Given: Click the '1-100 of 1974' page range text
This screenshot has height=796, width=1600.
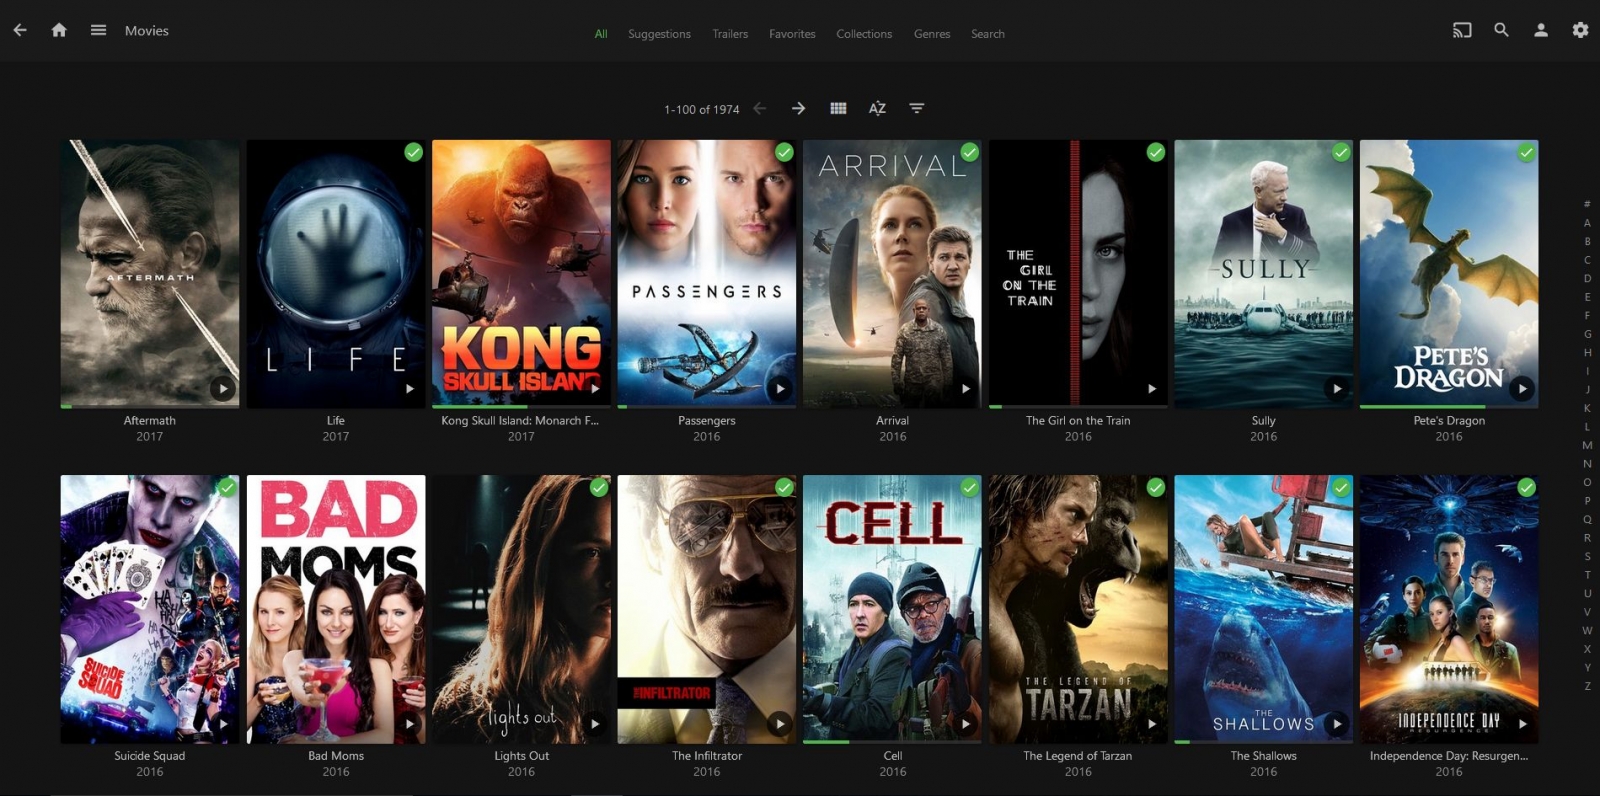Looking at the screenshot, I should 702,109.
